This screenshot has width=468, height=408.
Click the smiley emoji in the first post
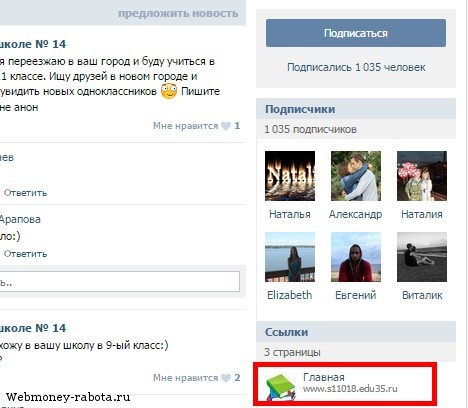(169, 91)
